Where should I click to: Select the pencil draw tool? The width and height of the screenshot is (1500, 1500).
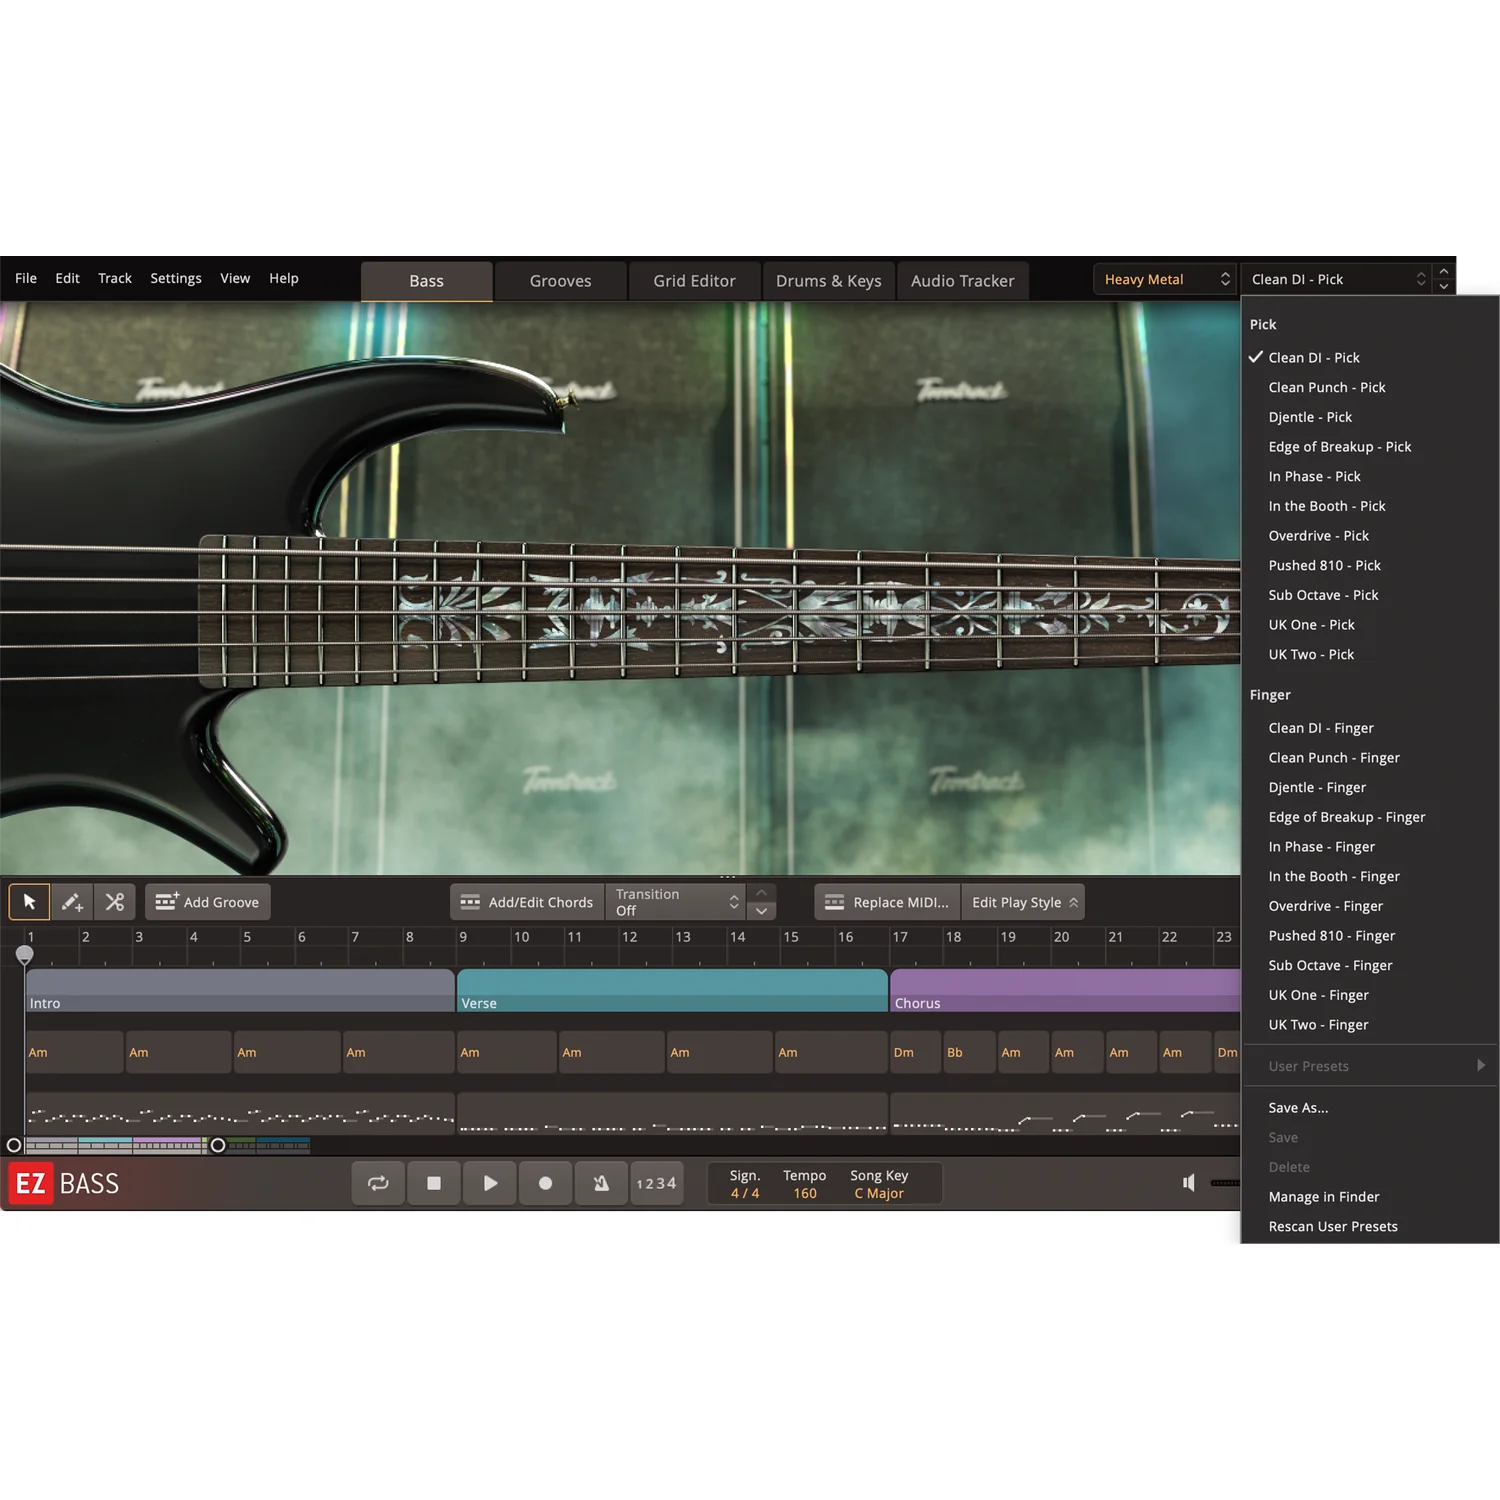(72, 902)
